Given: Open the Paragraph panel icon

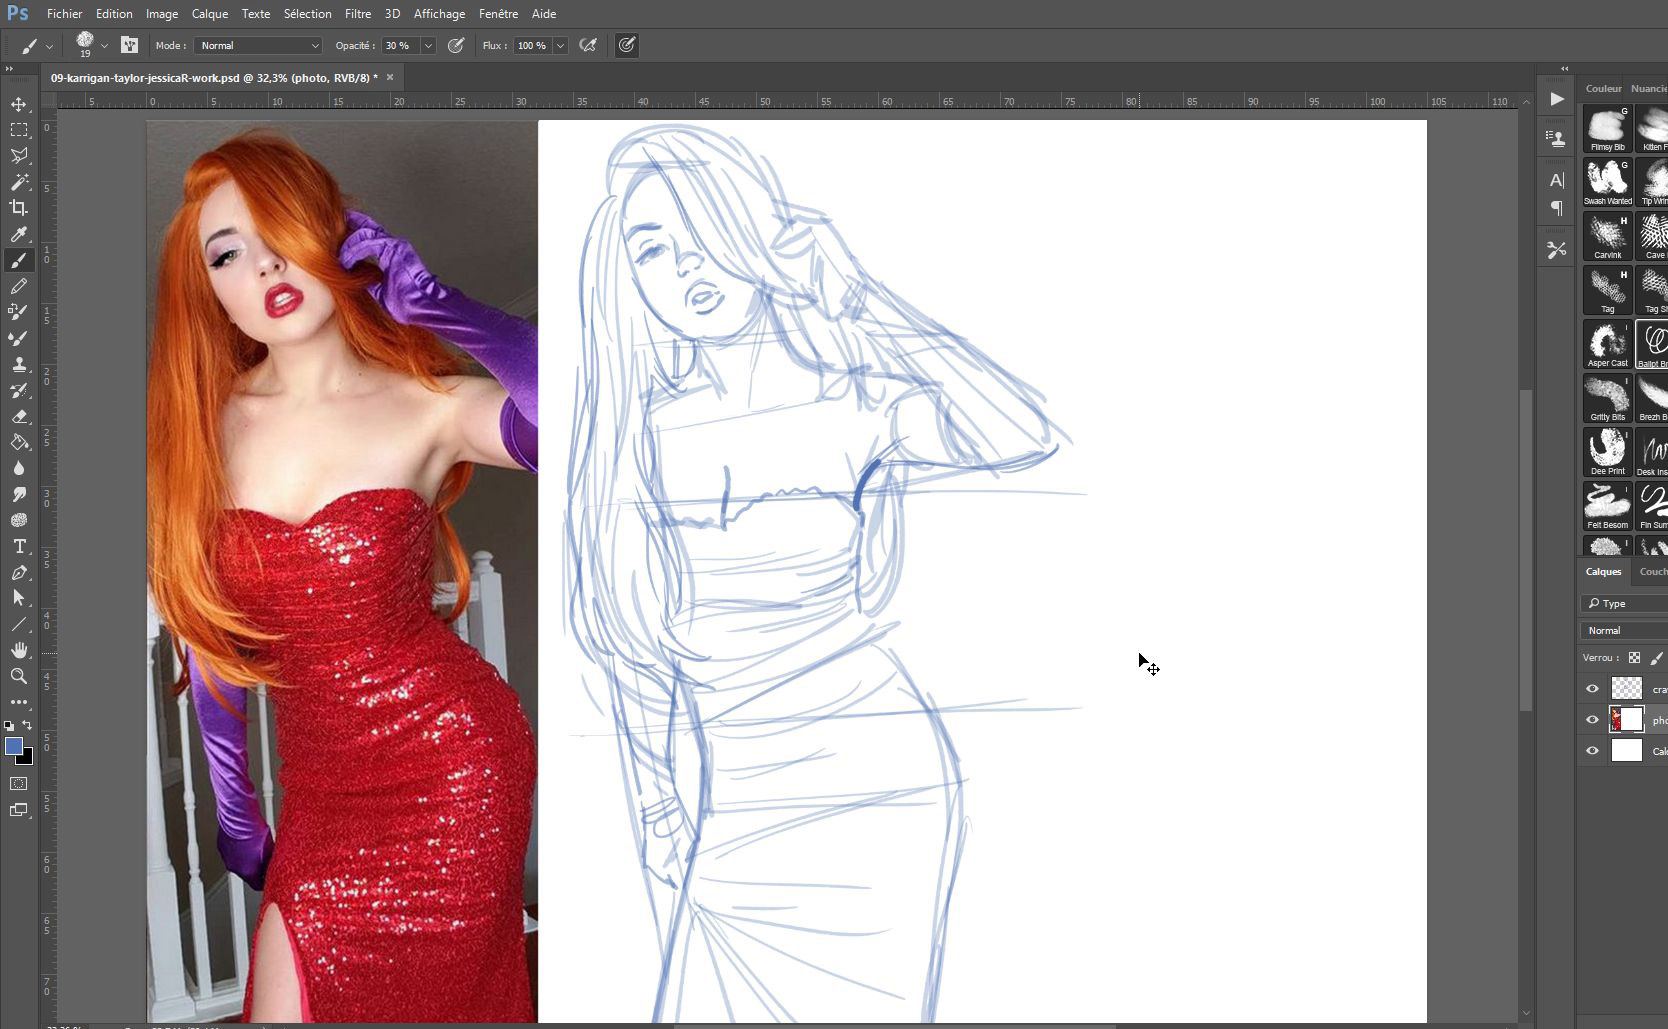Looking at the screenshot, I should pyautogui.click(x=1557, y=208).
